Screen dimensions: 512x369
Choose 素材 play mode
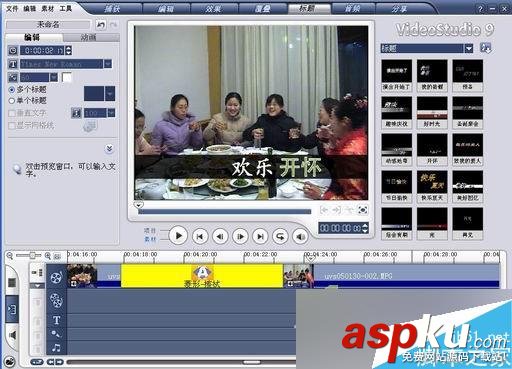[150, 239]
